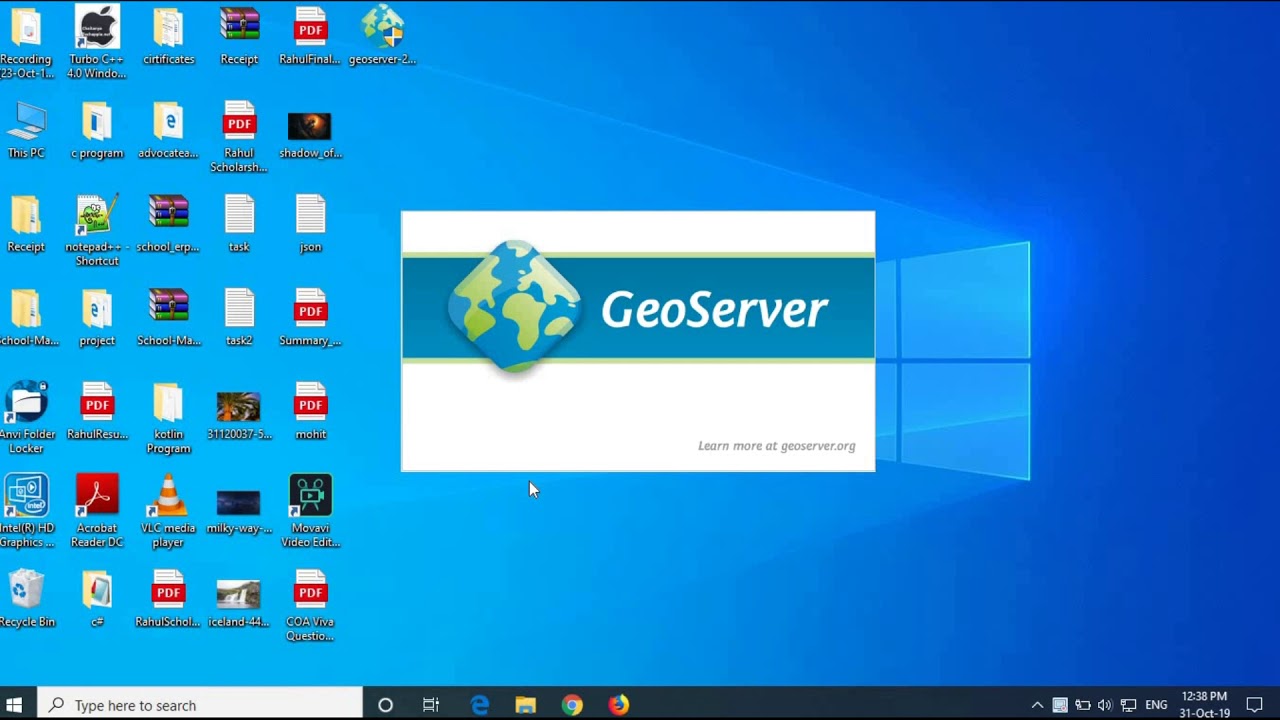Show hidden system tray icons
Viewport: 1280px width, 720px height.
coord(1037,705)
